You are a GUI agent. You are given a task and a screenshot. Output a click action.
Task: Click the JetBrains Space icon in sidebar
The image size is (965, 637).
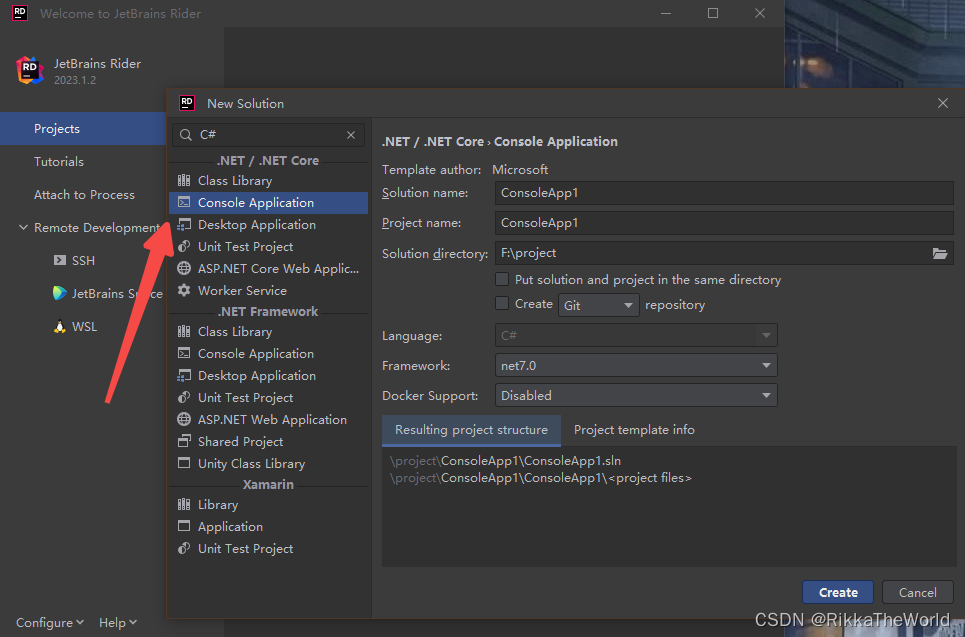[60, 293]
